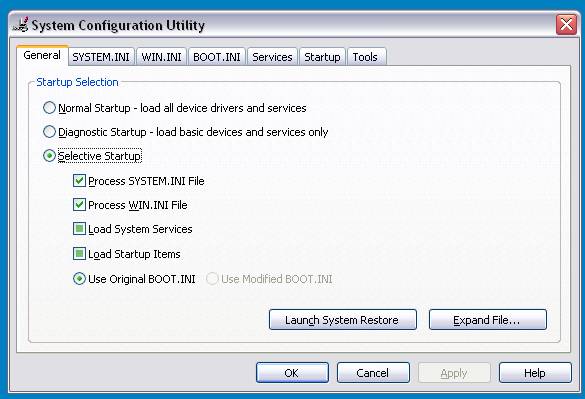585x399 pixels.
Task: Open Help for the configuration utility
Action: (535, 372)
